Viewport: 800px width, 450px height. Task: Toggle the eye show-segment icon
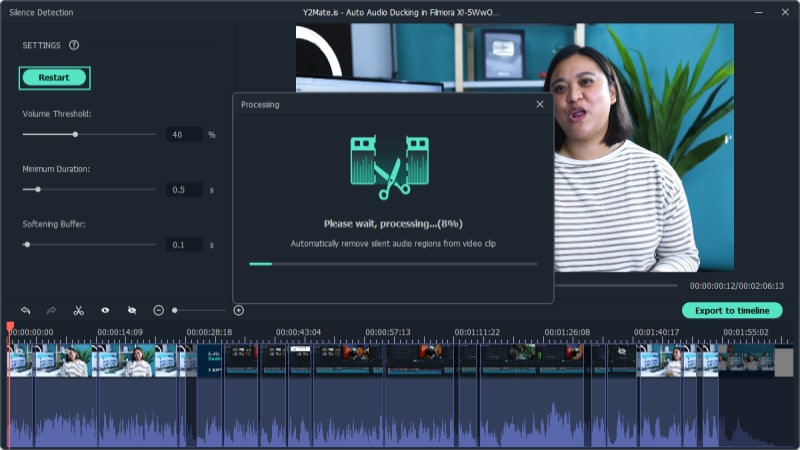[x=105, y=310]
